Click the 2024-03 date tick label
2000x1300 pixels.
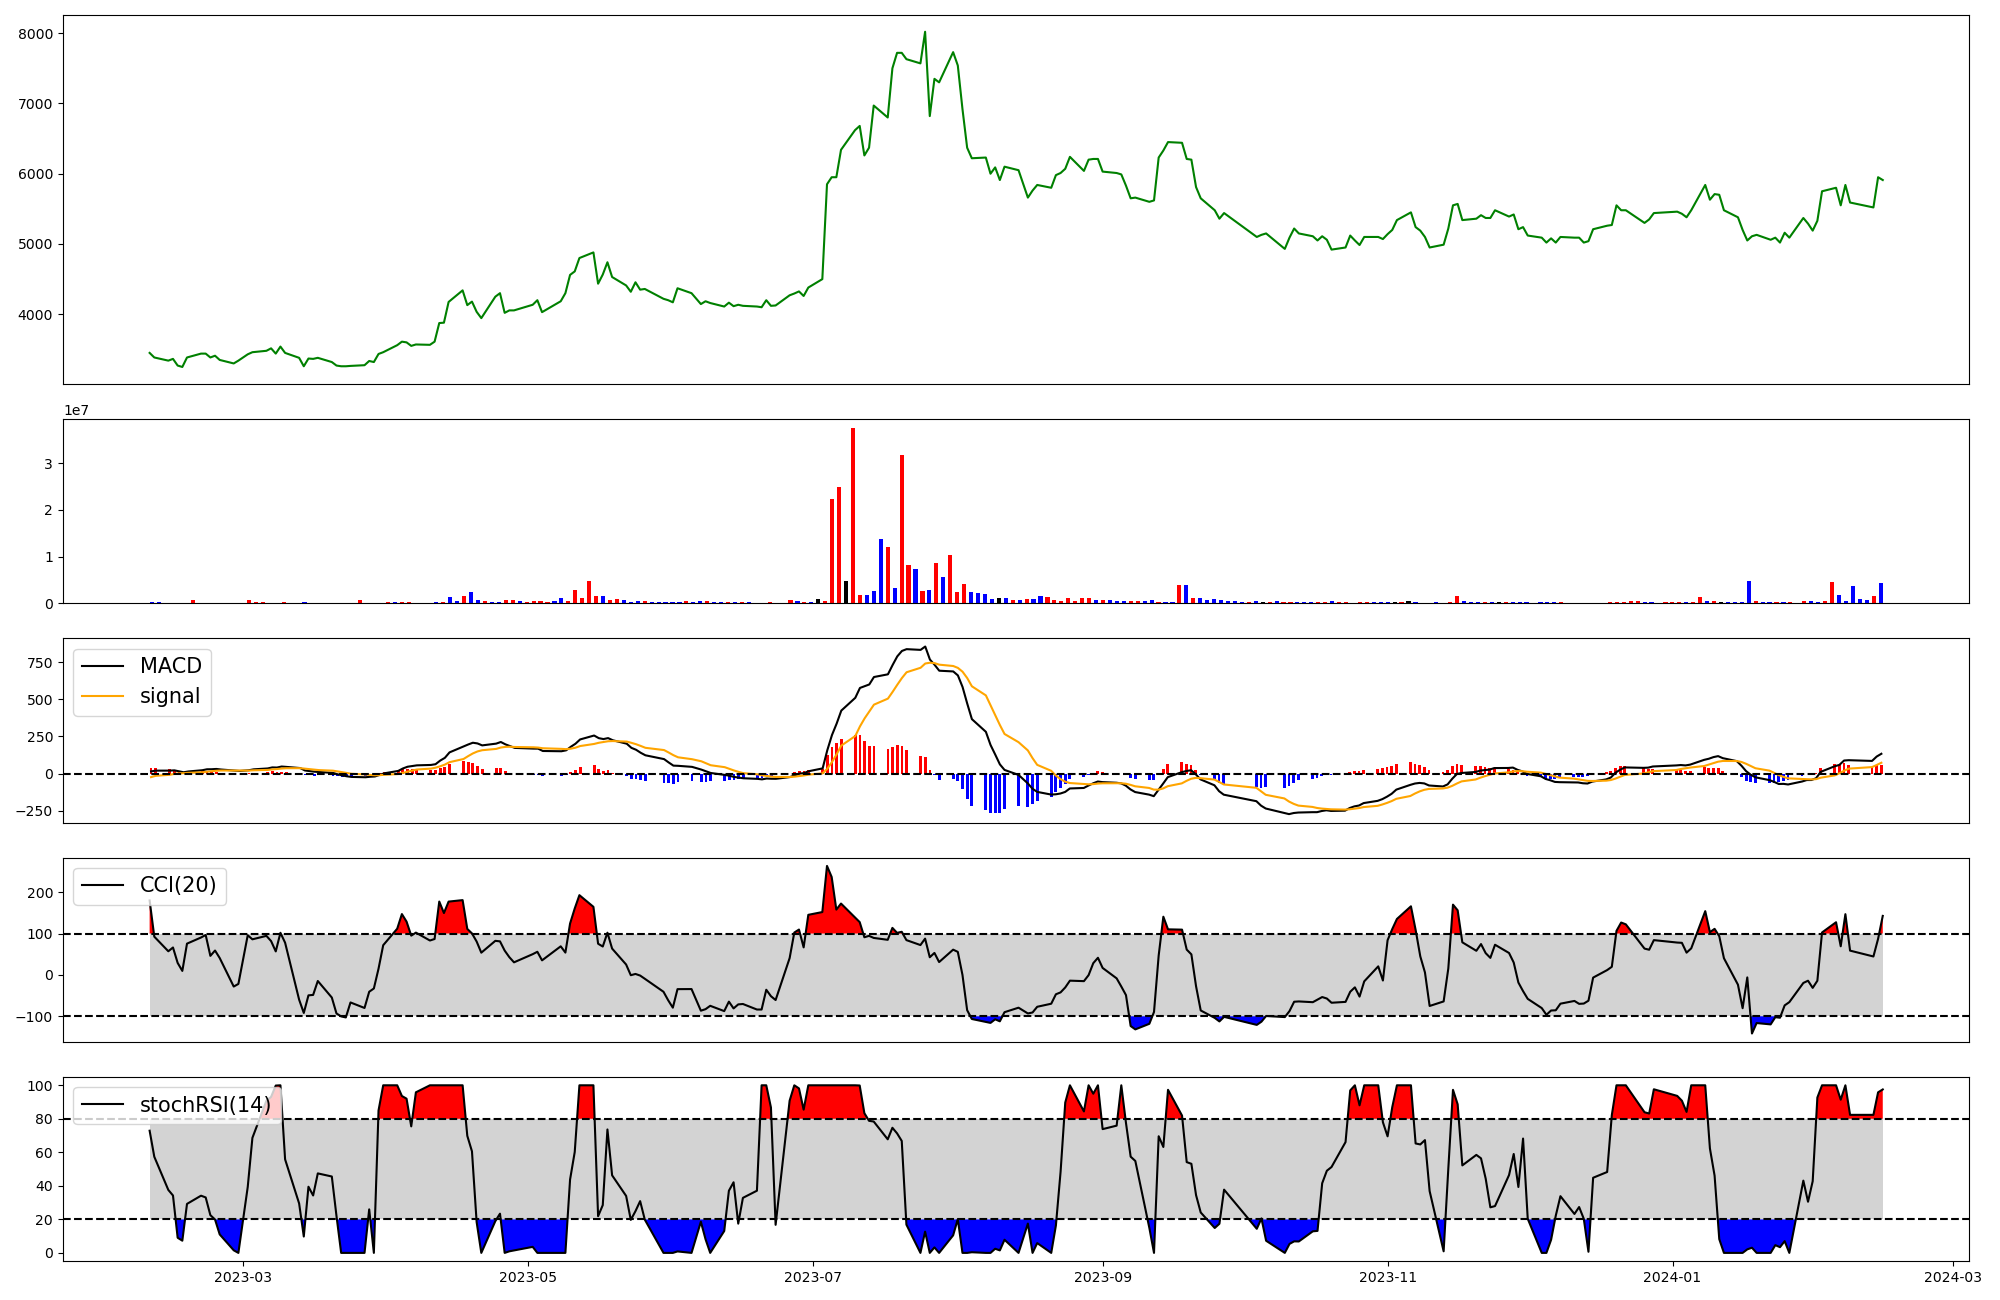click(x=1953, y=1277)
